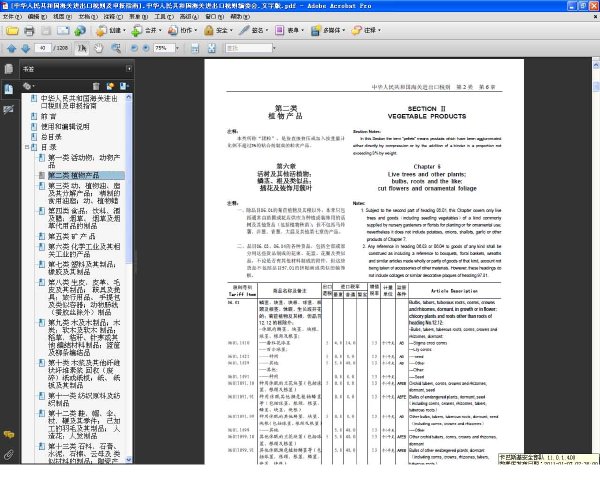The width and height of the screenshot is (600, 480).
Task: Open the 多媒体 (Multimedia) dropdown
Action: (328, 31)
